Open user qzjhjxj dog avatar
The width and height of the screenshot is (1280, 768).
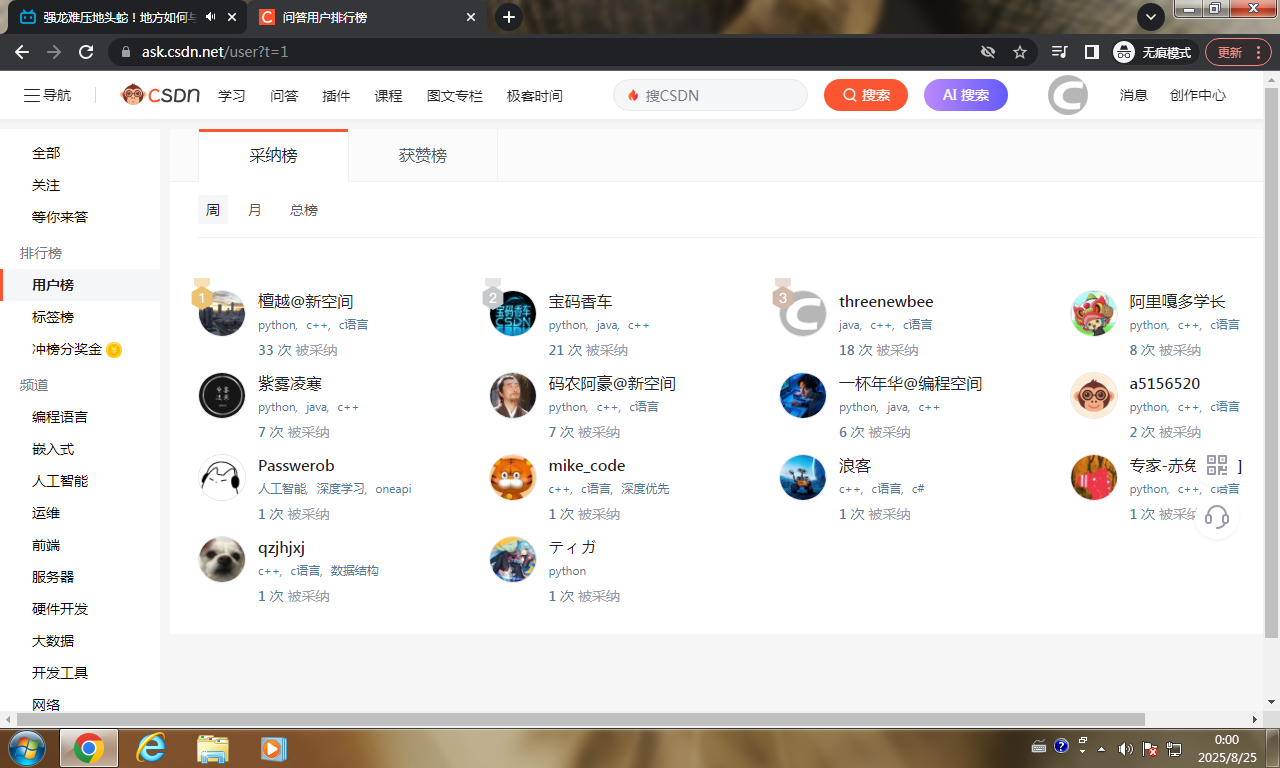click(222, 559)
